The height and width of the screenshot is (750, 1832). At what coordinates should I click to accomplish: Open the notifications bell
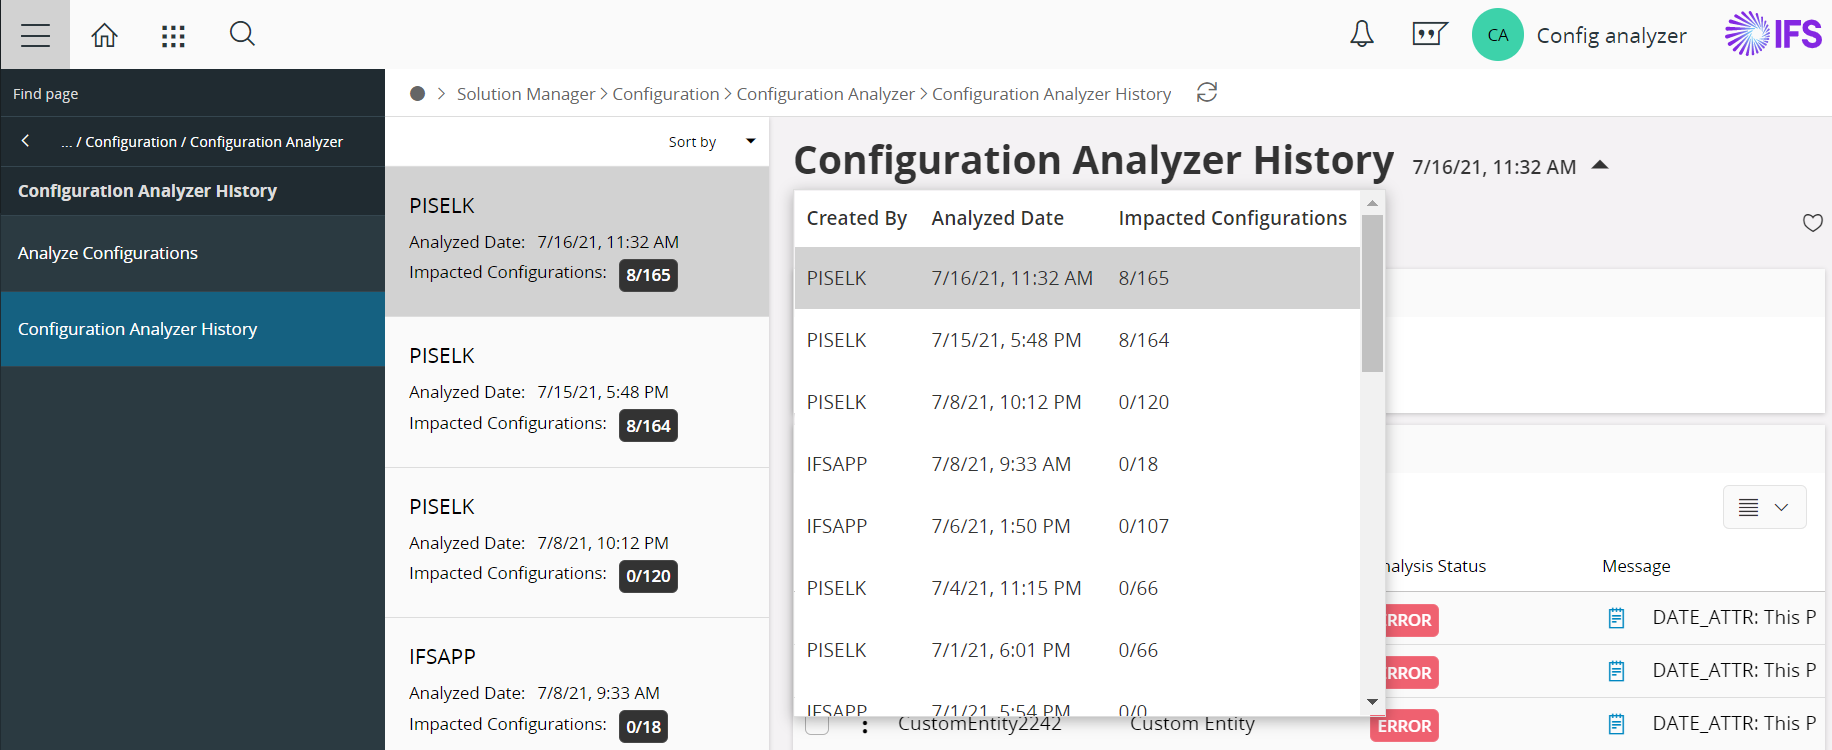point(1361,34)
